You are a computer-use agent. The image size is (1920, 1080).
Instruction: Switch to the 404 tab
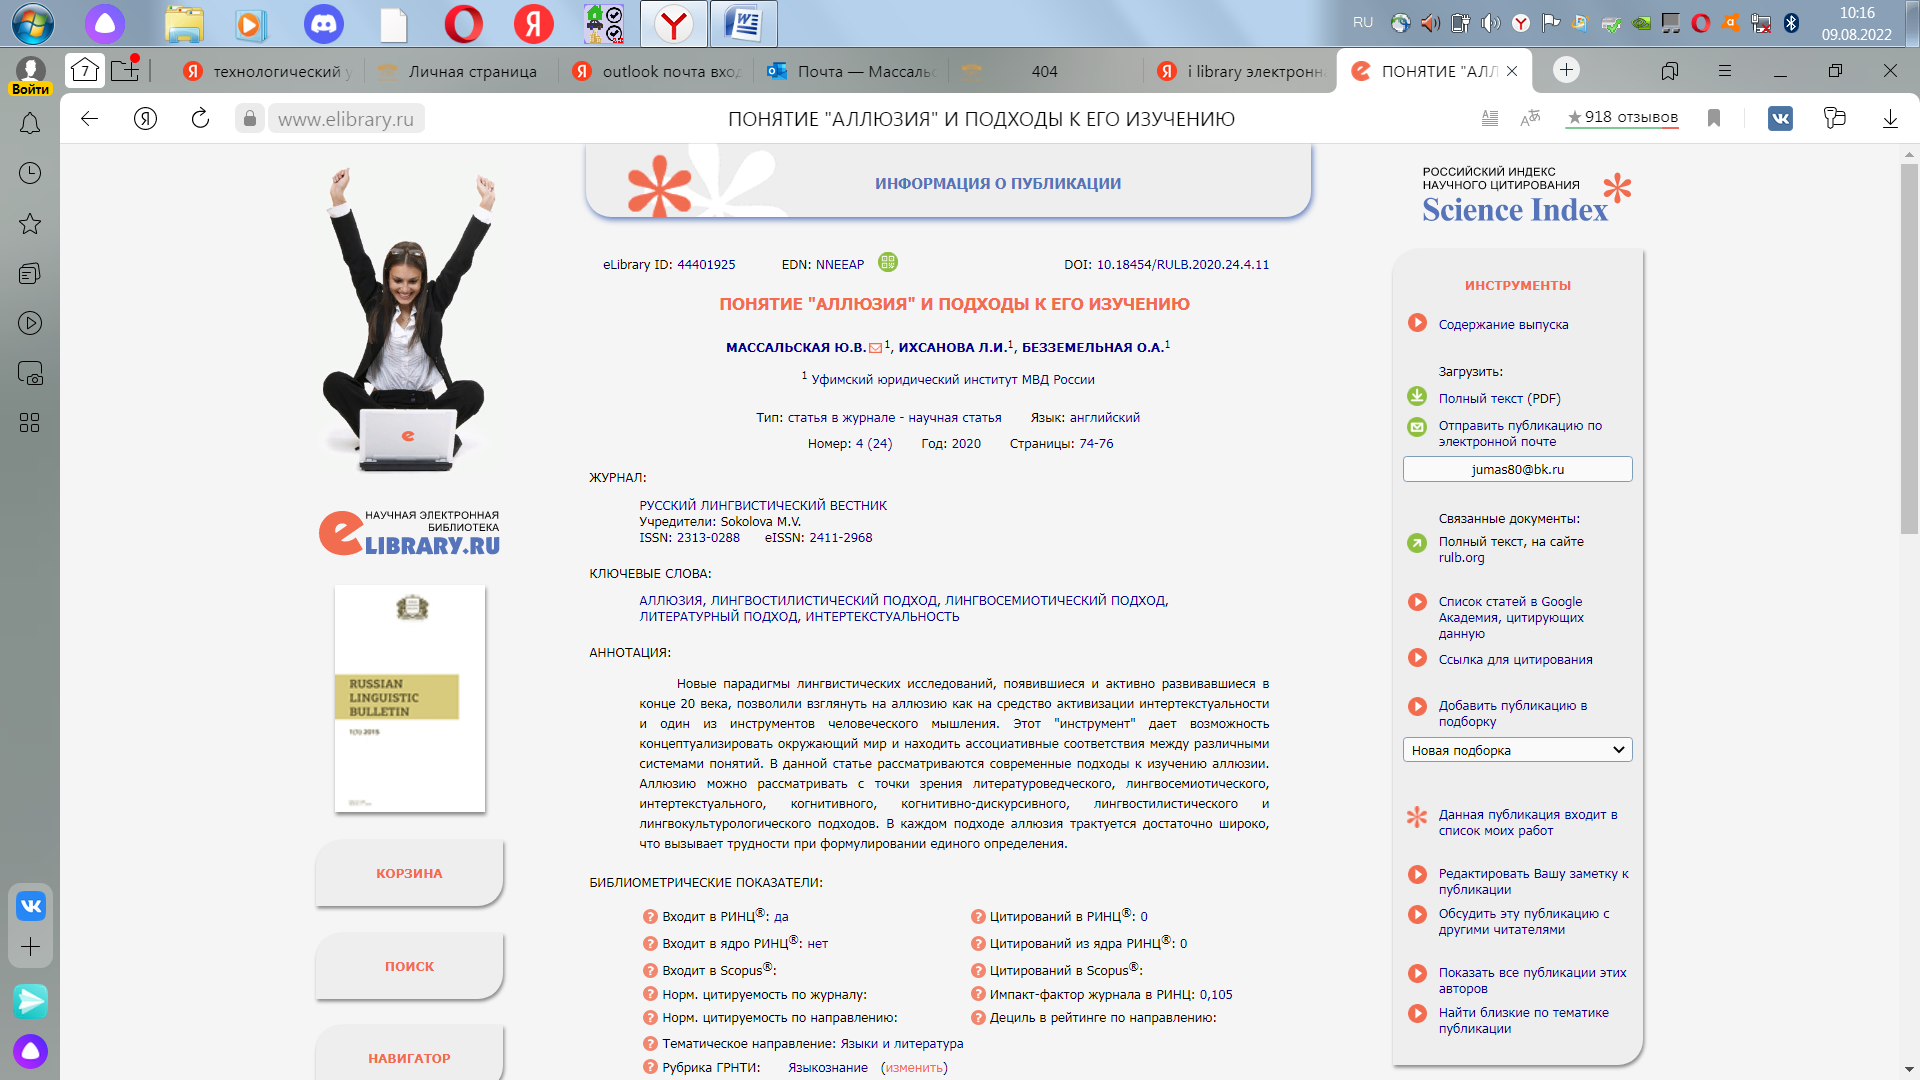coord(1045,71)
